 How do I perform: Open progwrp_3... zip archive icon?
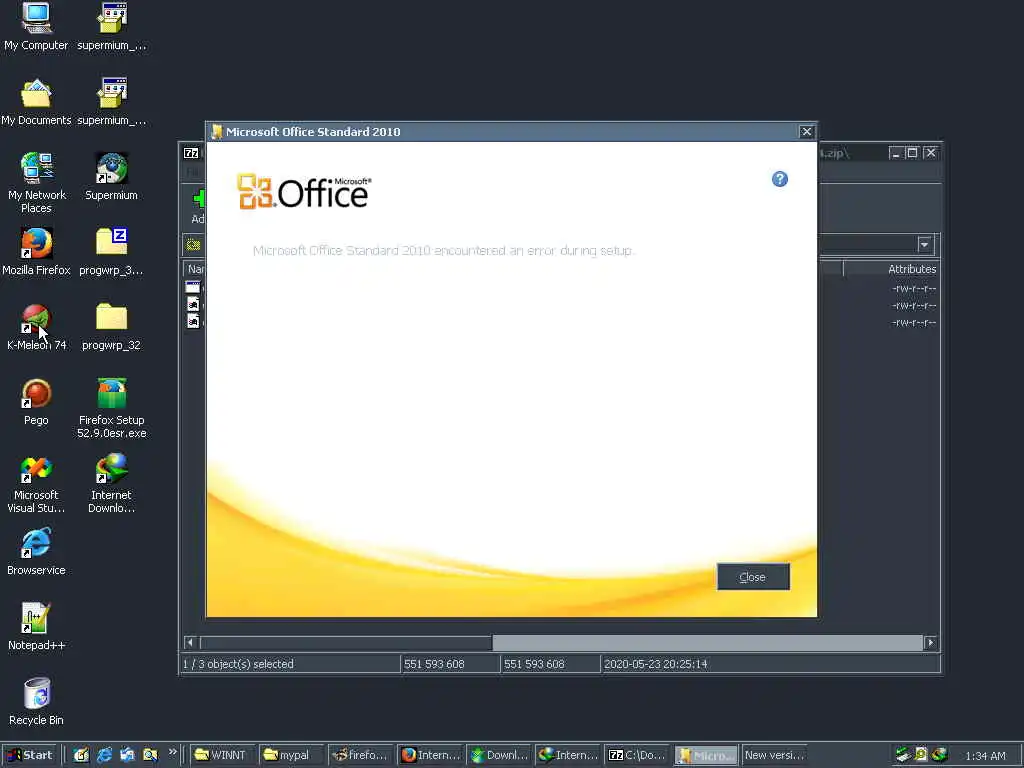112,251
